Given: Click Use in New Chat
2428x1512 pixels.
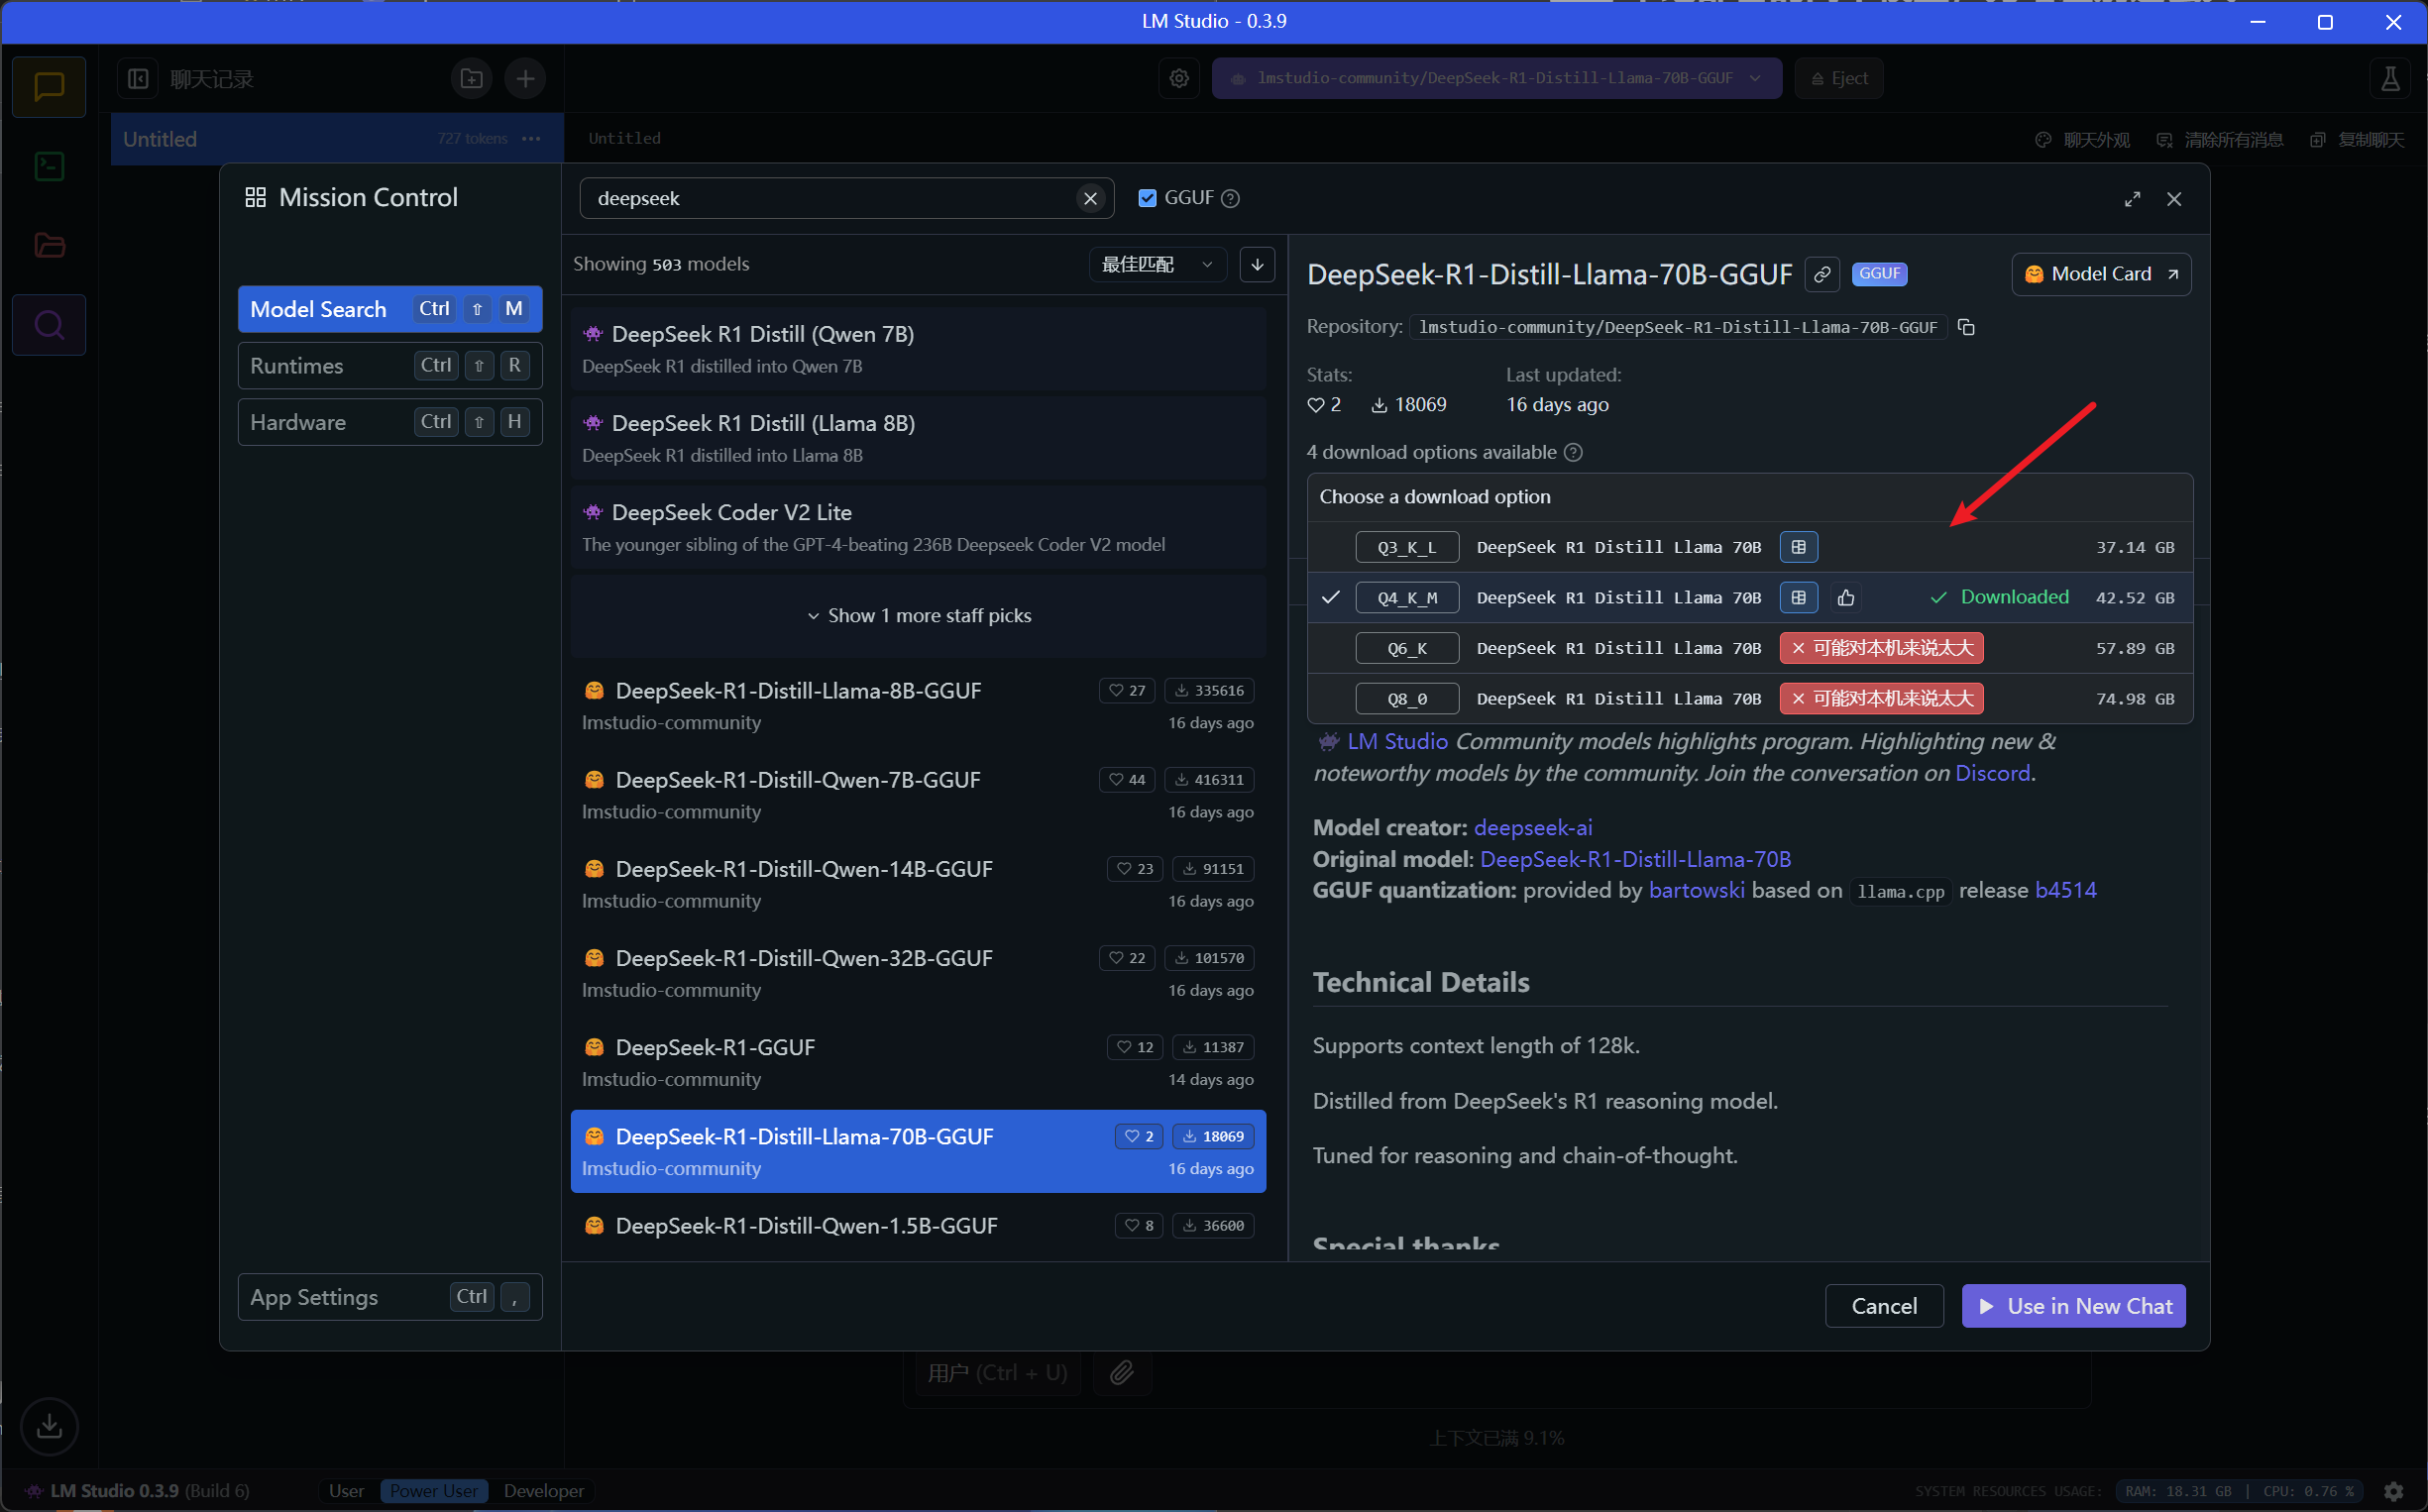Looking at the screenshot, I should pyautogui.click(x=2074, y=1306).
